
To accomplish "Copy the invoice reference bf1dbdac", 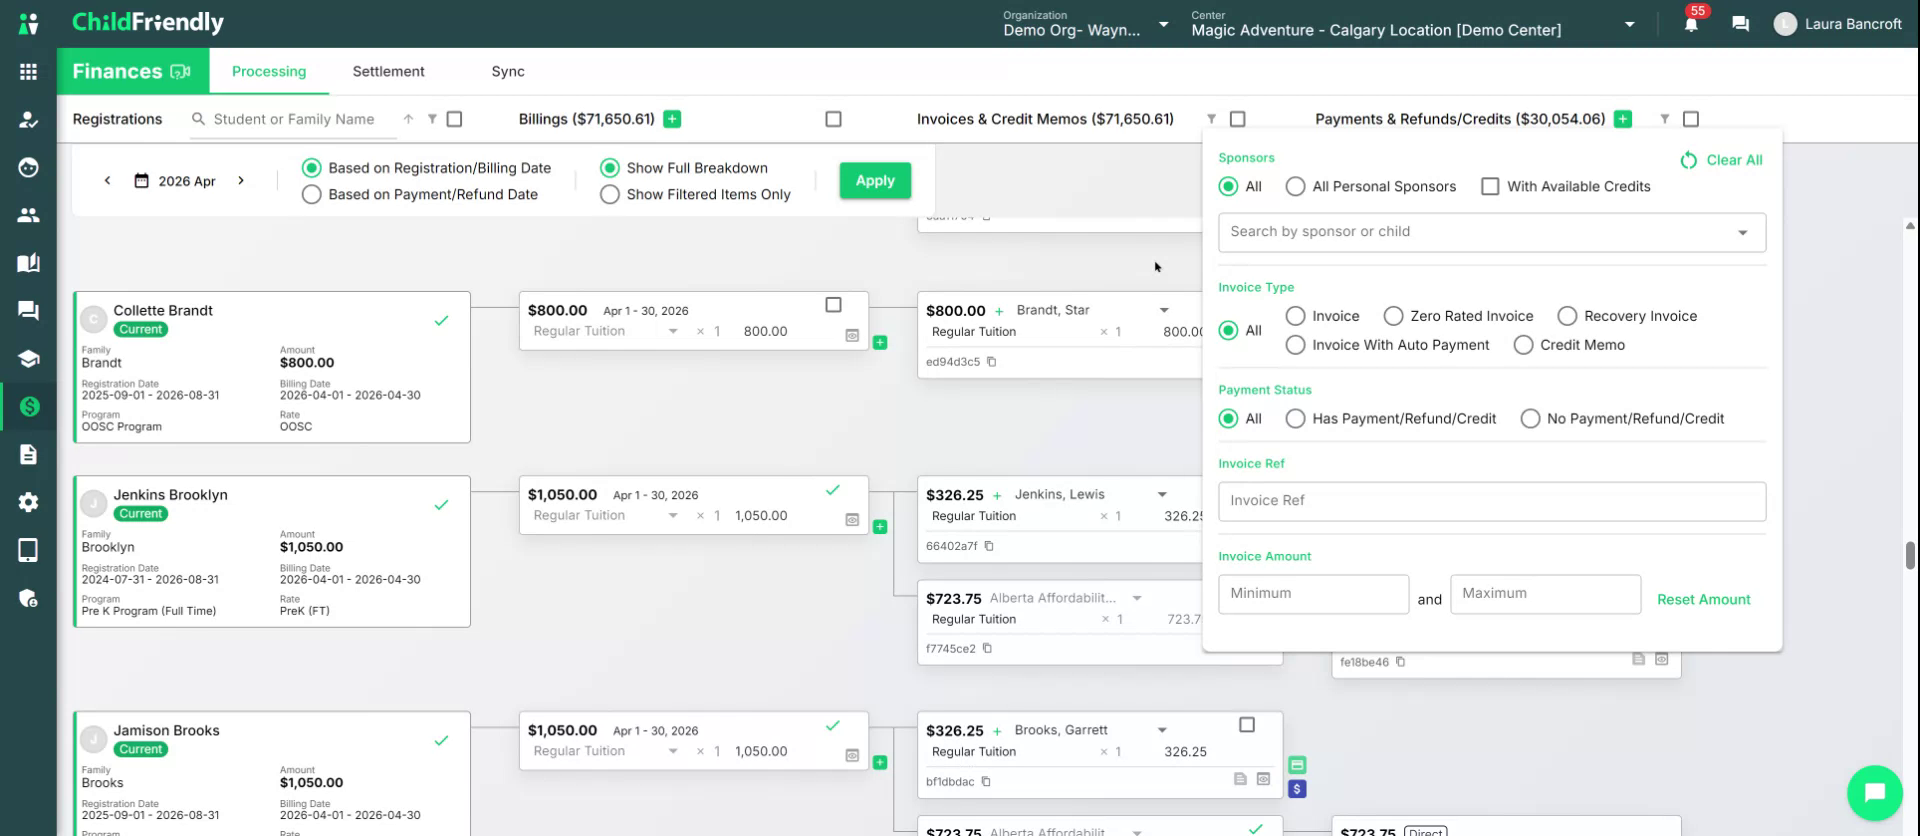I will tap(986, 782).
